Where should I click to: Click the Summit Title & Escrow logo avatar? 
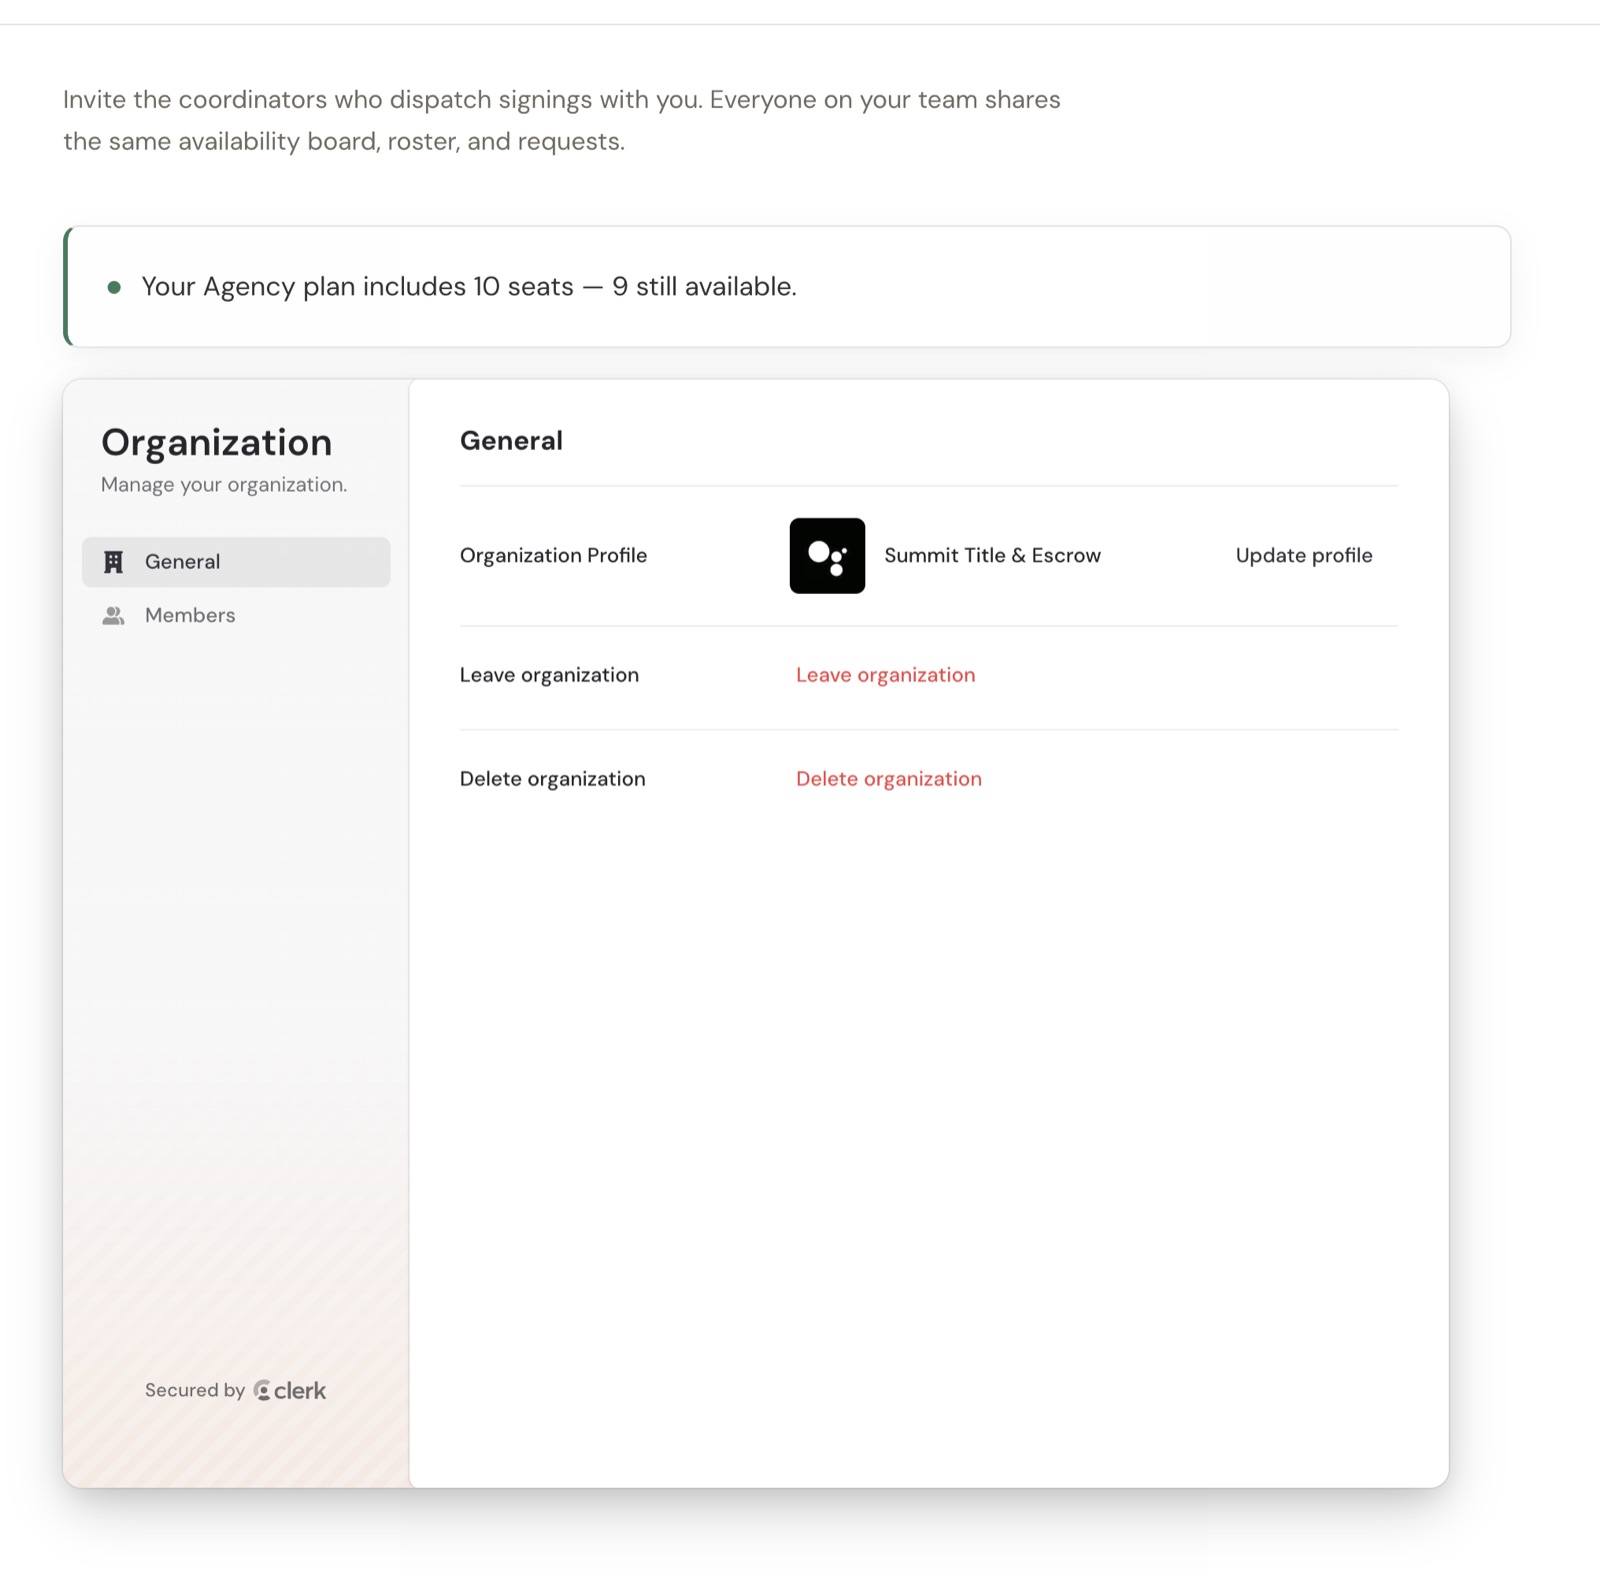point(827,556)
